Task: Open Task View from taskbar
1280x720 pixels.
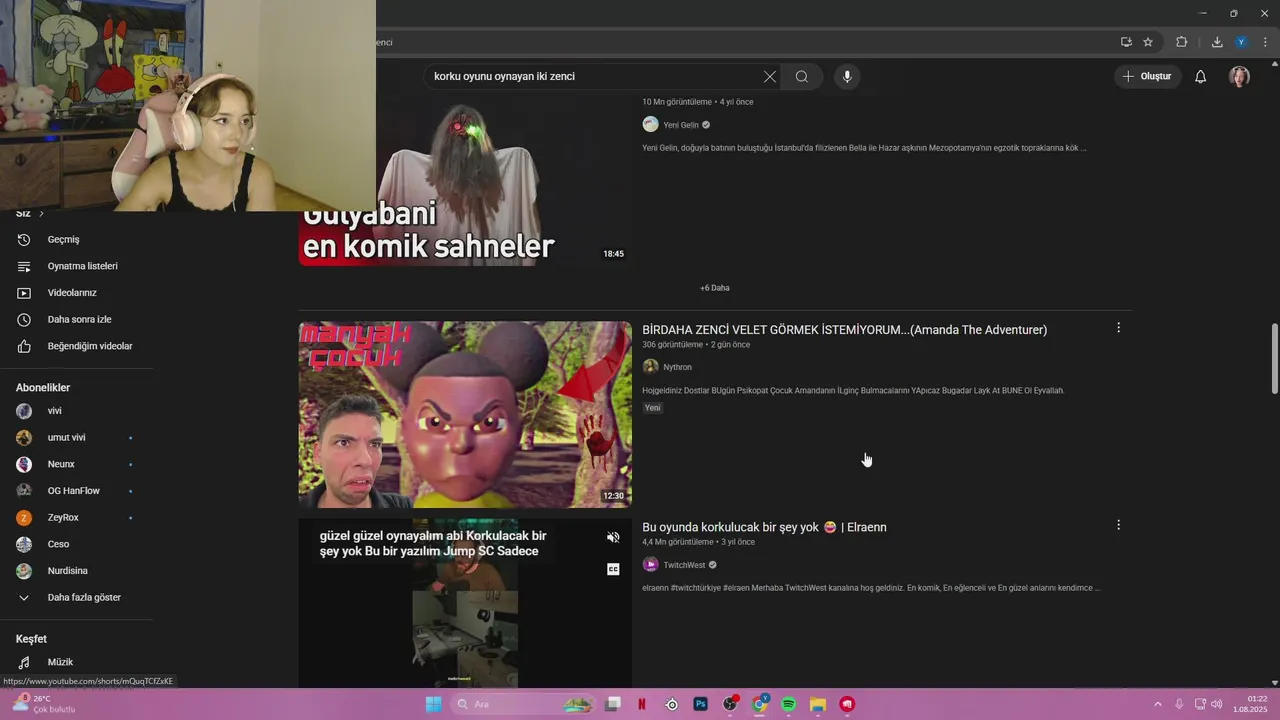Action: (614, 704)
